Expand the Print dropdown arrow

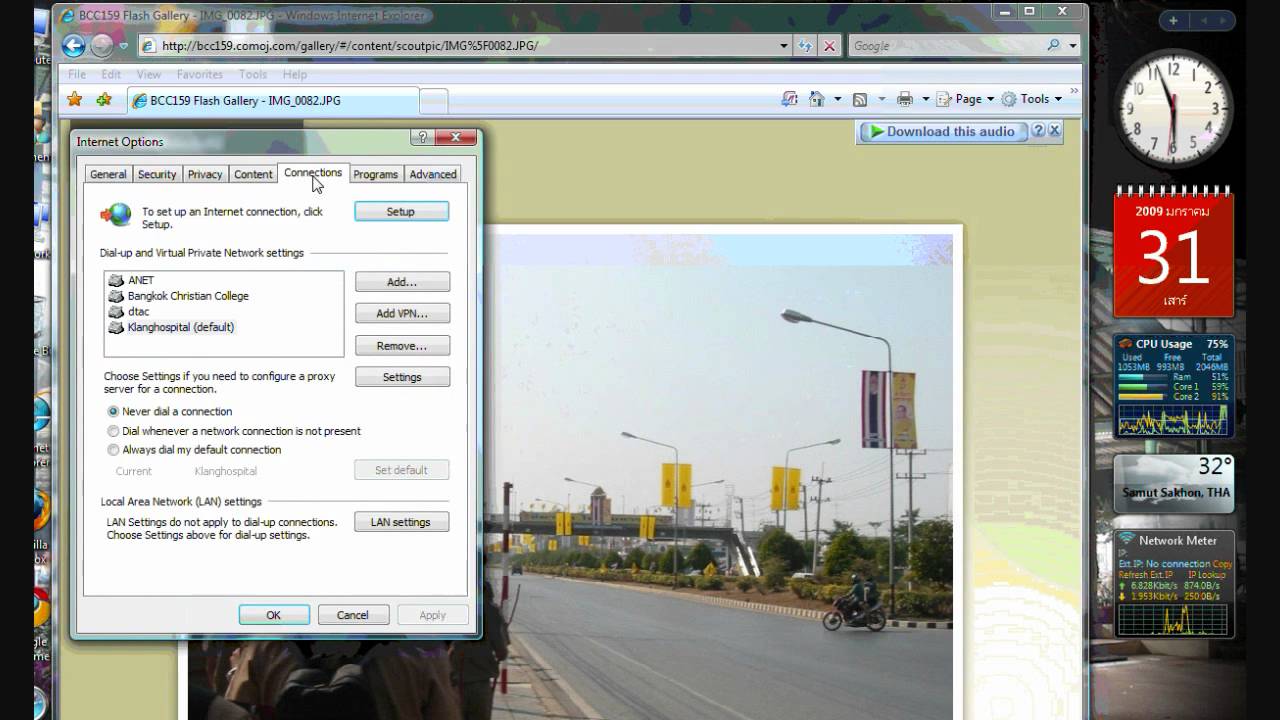pos(925,99)
